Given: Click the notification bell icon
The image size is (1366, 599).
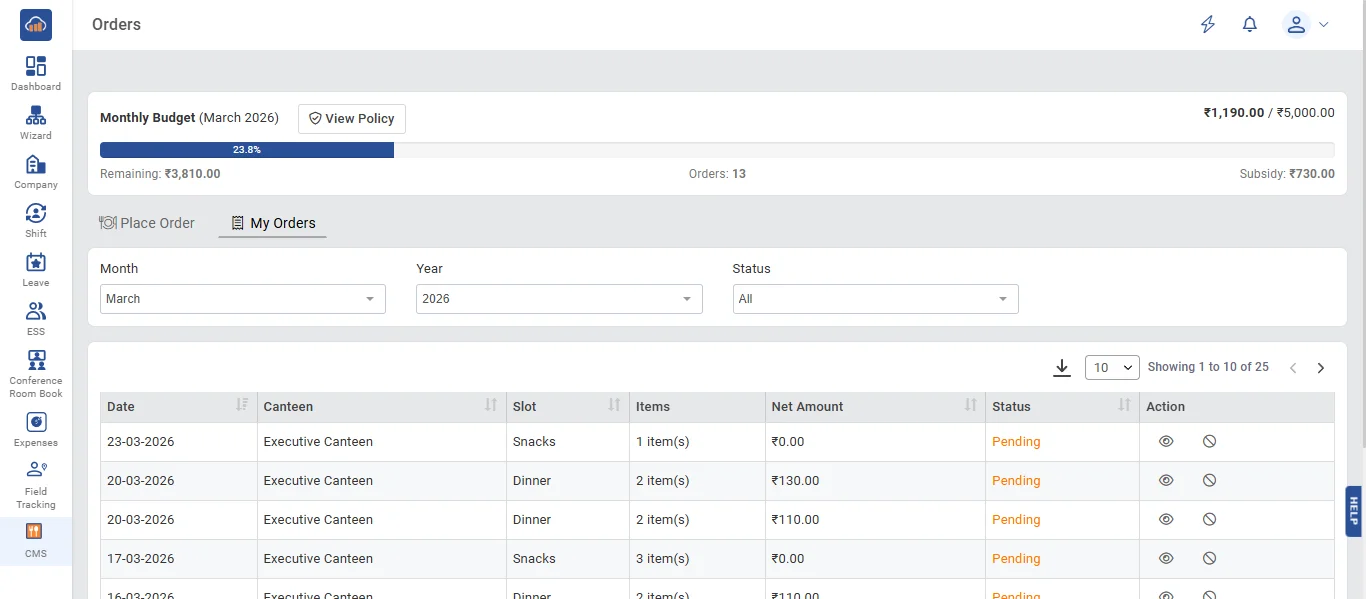Looking at the screenshot, I should tap(1250, 25).
